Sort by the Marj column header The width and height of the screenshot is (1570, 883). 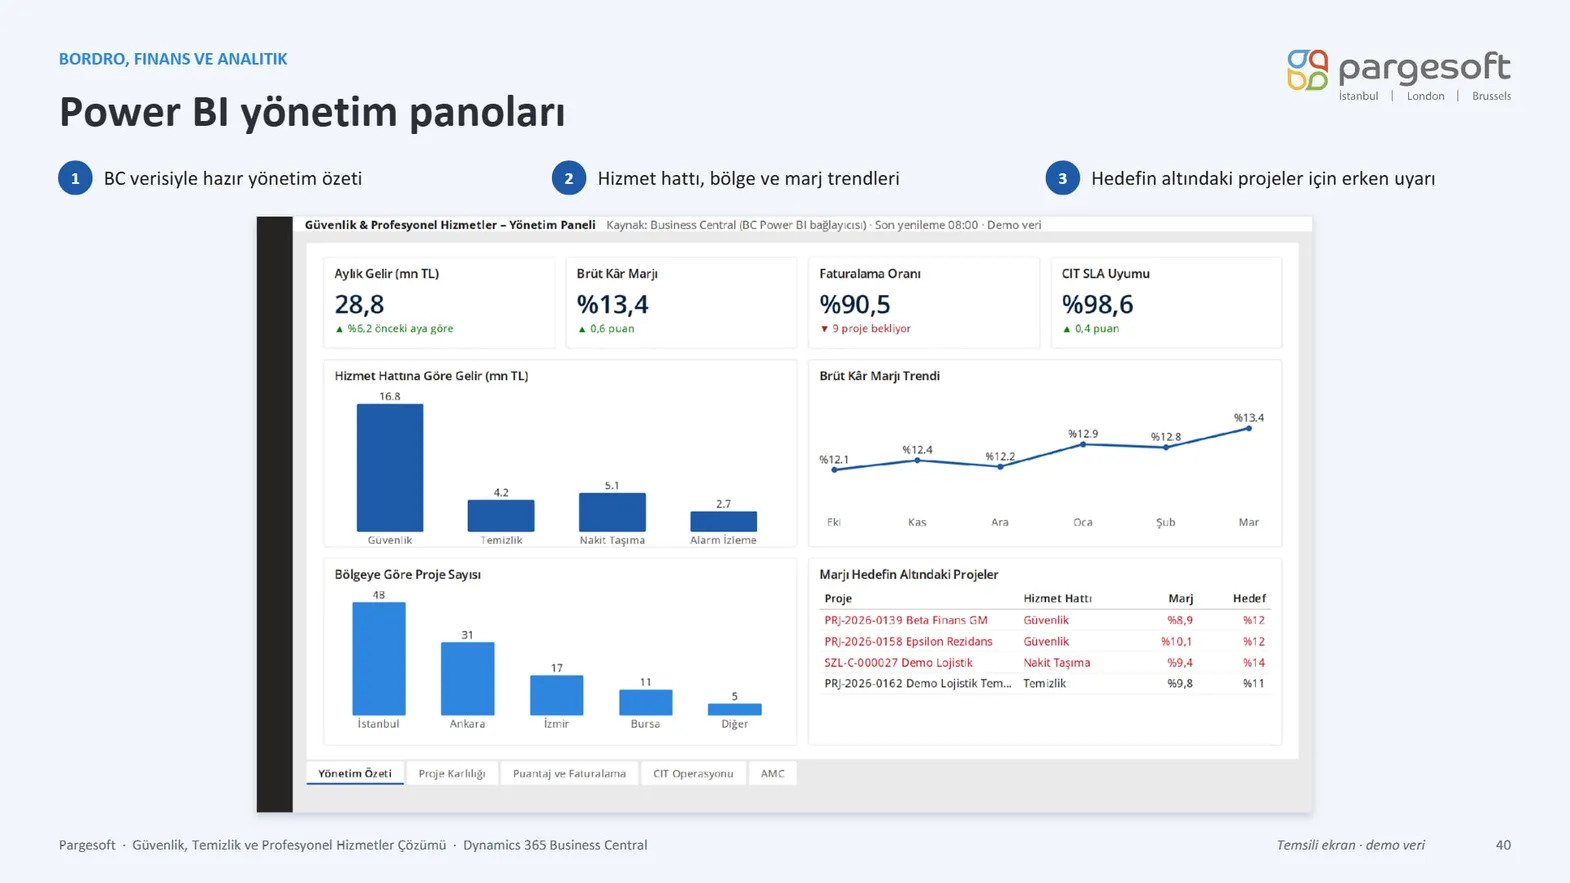pyautogui.click(x=1181, y=598)
